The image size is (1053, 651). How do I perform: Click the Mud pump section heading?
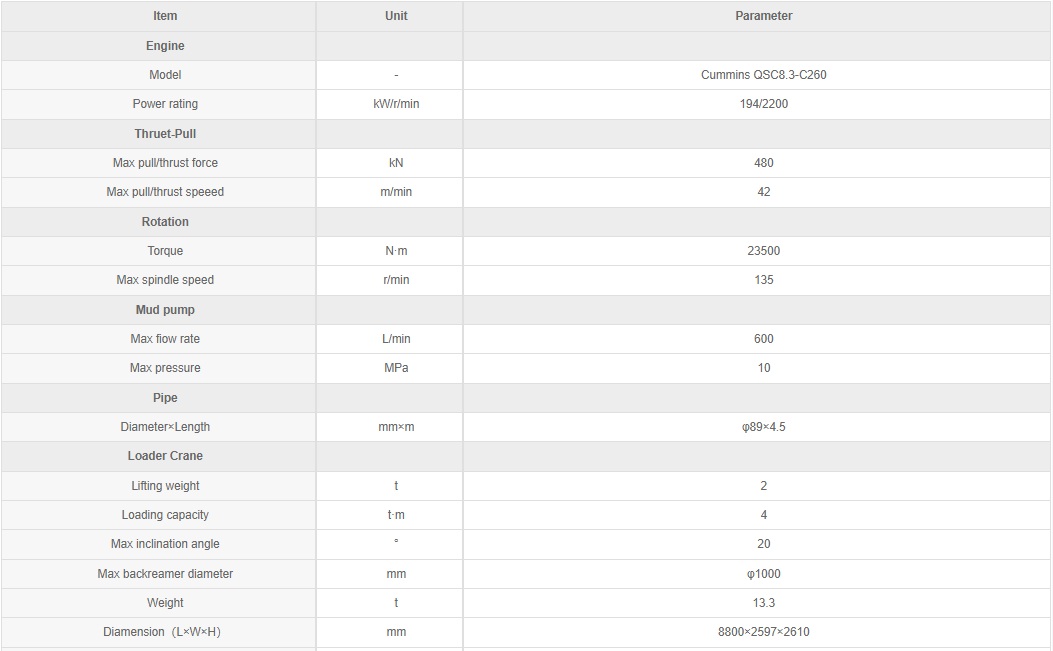pyautogui.click(x=165, y=310)
